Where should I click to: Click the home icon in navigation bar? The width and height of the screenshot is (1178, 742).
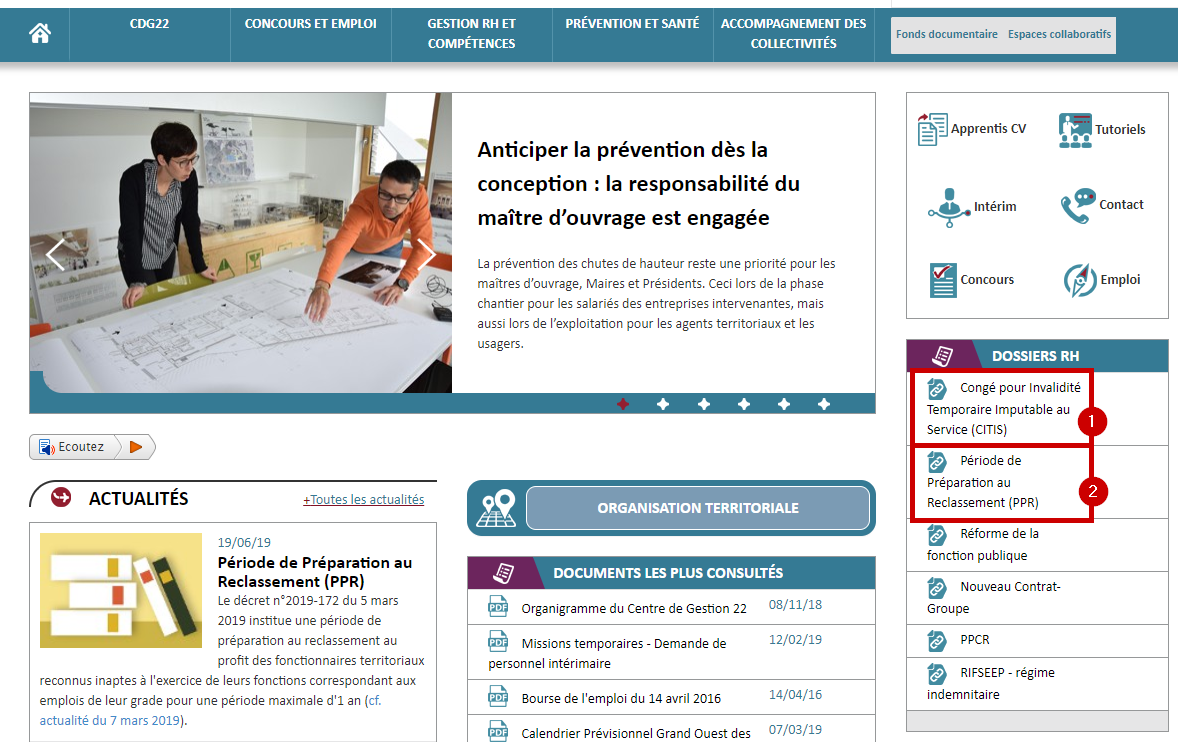(40, 34)
